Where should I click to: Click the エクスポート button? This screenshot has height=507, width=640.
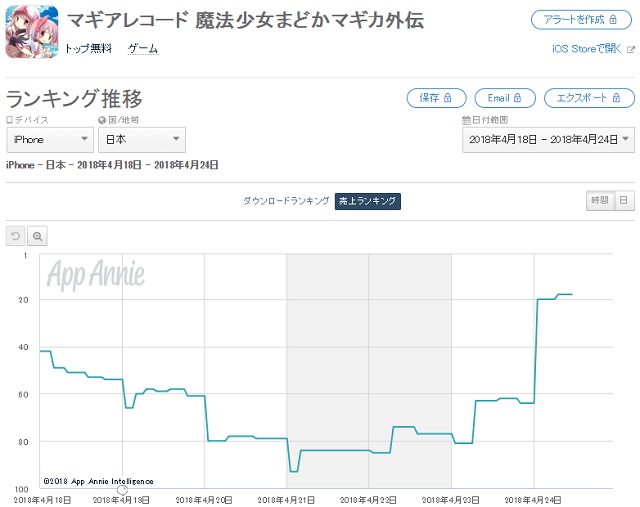[x=589, y=98]
